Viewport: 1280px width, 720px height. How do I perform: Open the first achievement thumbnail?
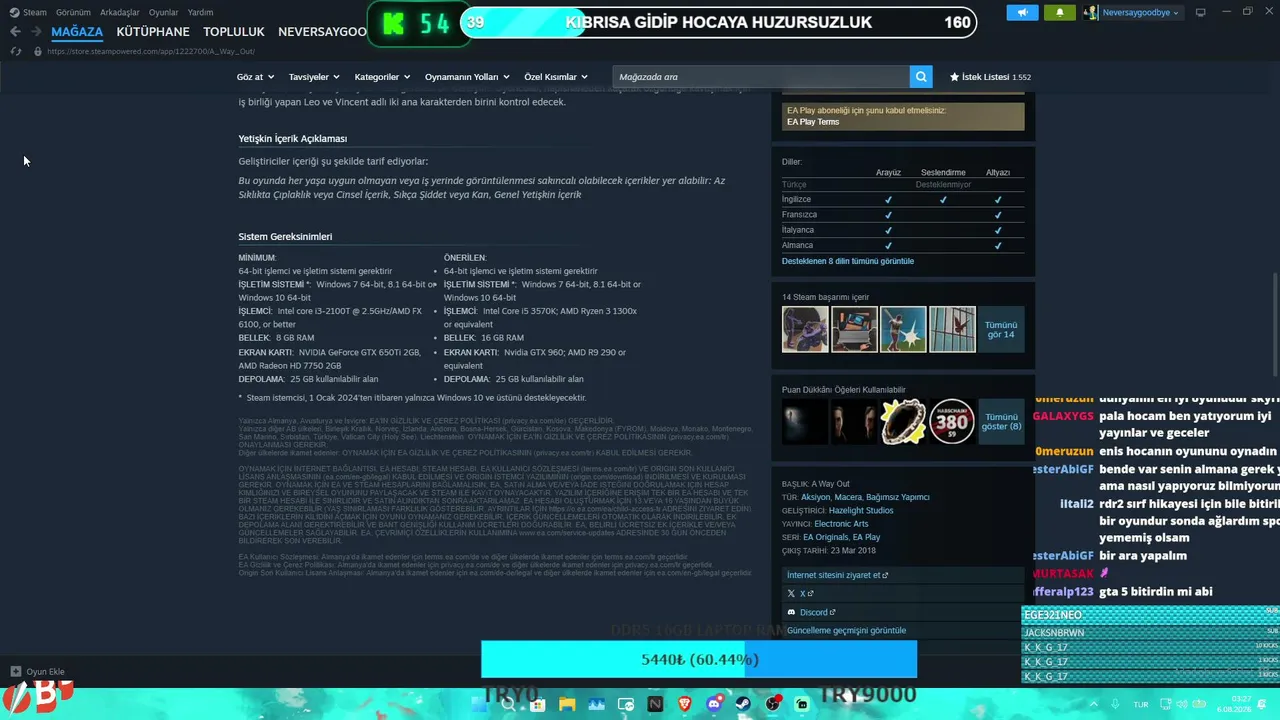click(805, 329)
